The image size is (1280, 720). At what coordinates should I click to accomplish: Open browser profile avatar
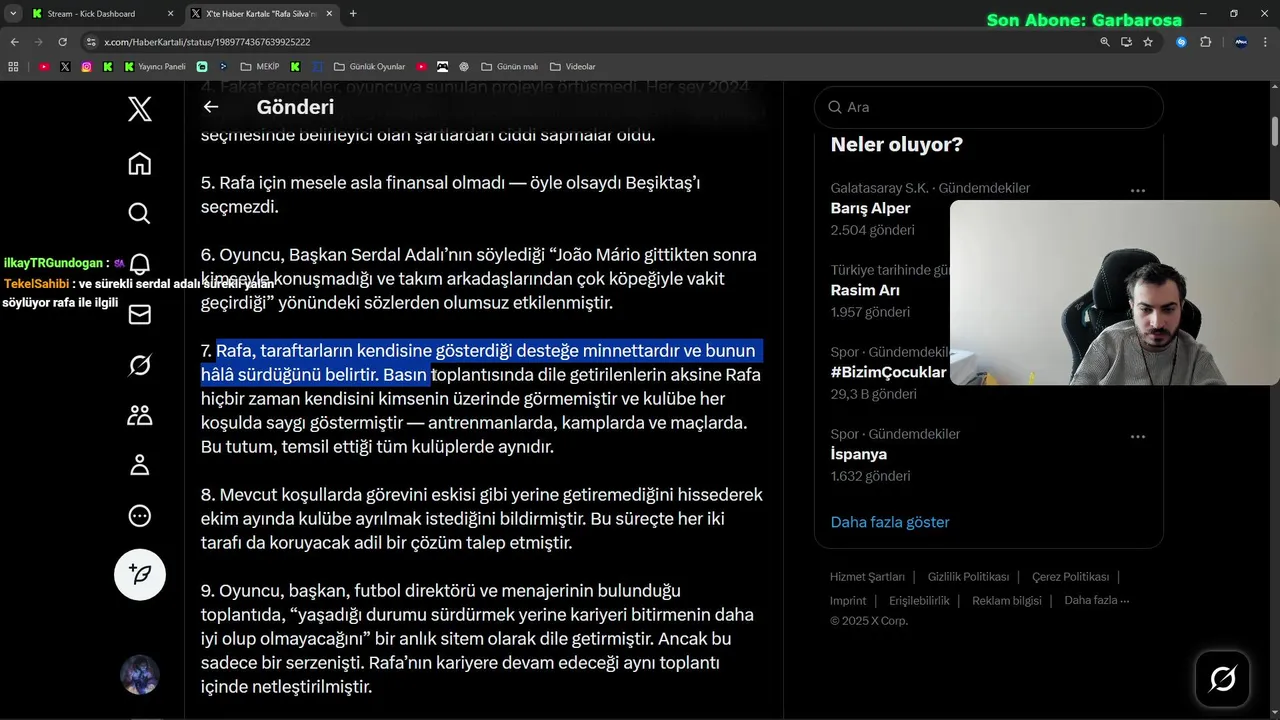pos(1241,42)
